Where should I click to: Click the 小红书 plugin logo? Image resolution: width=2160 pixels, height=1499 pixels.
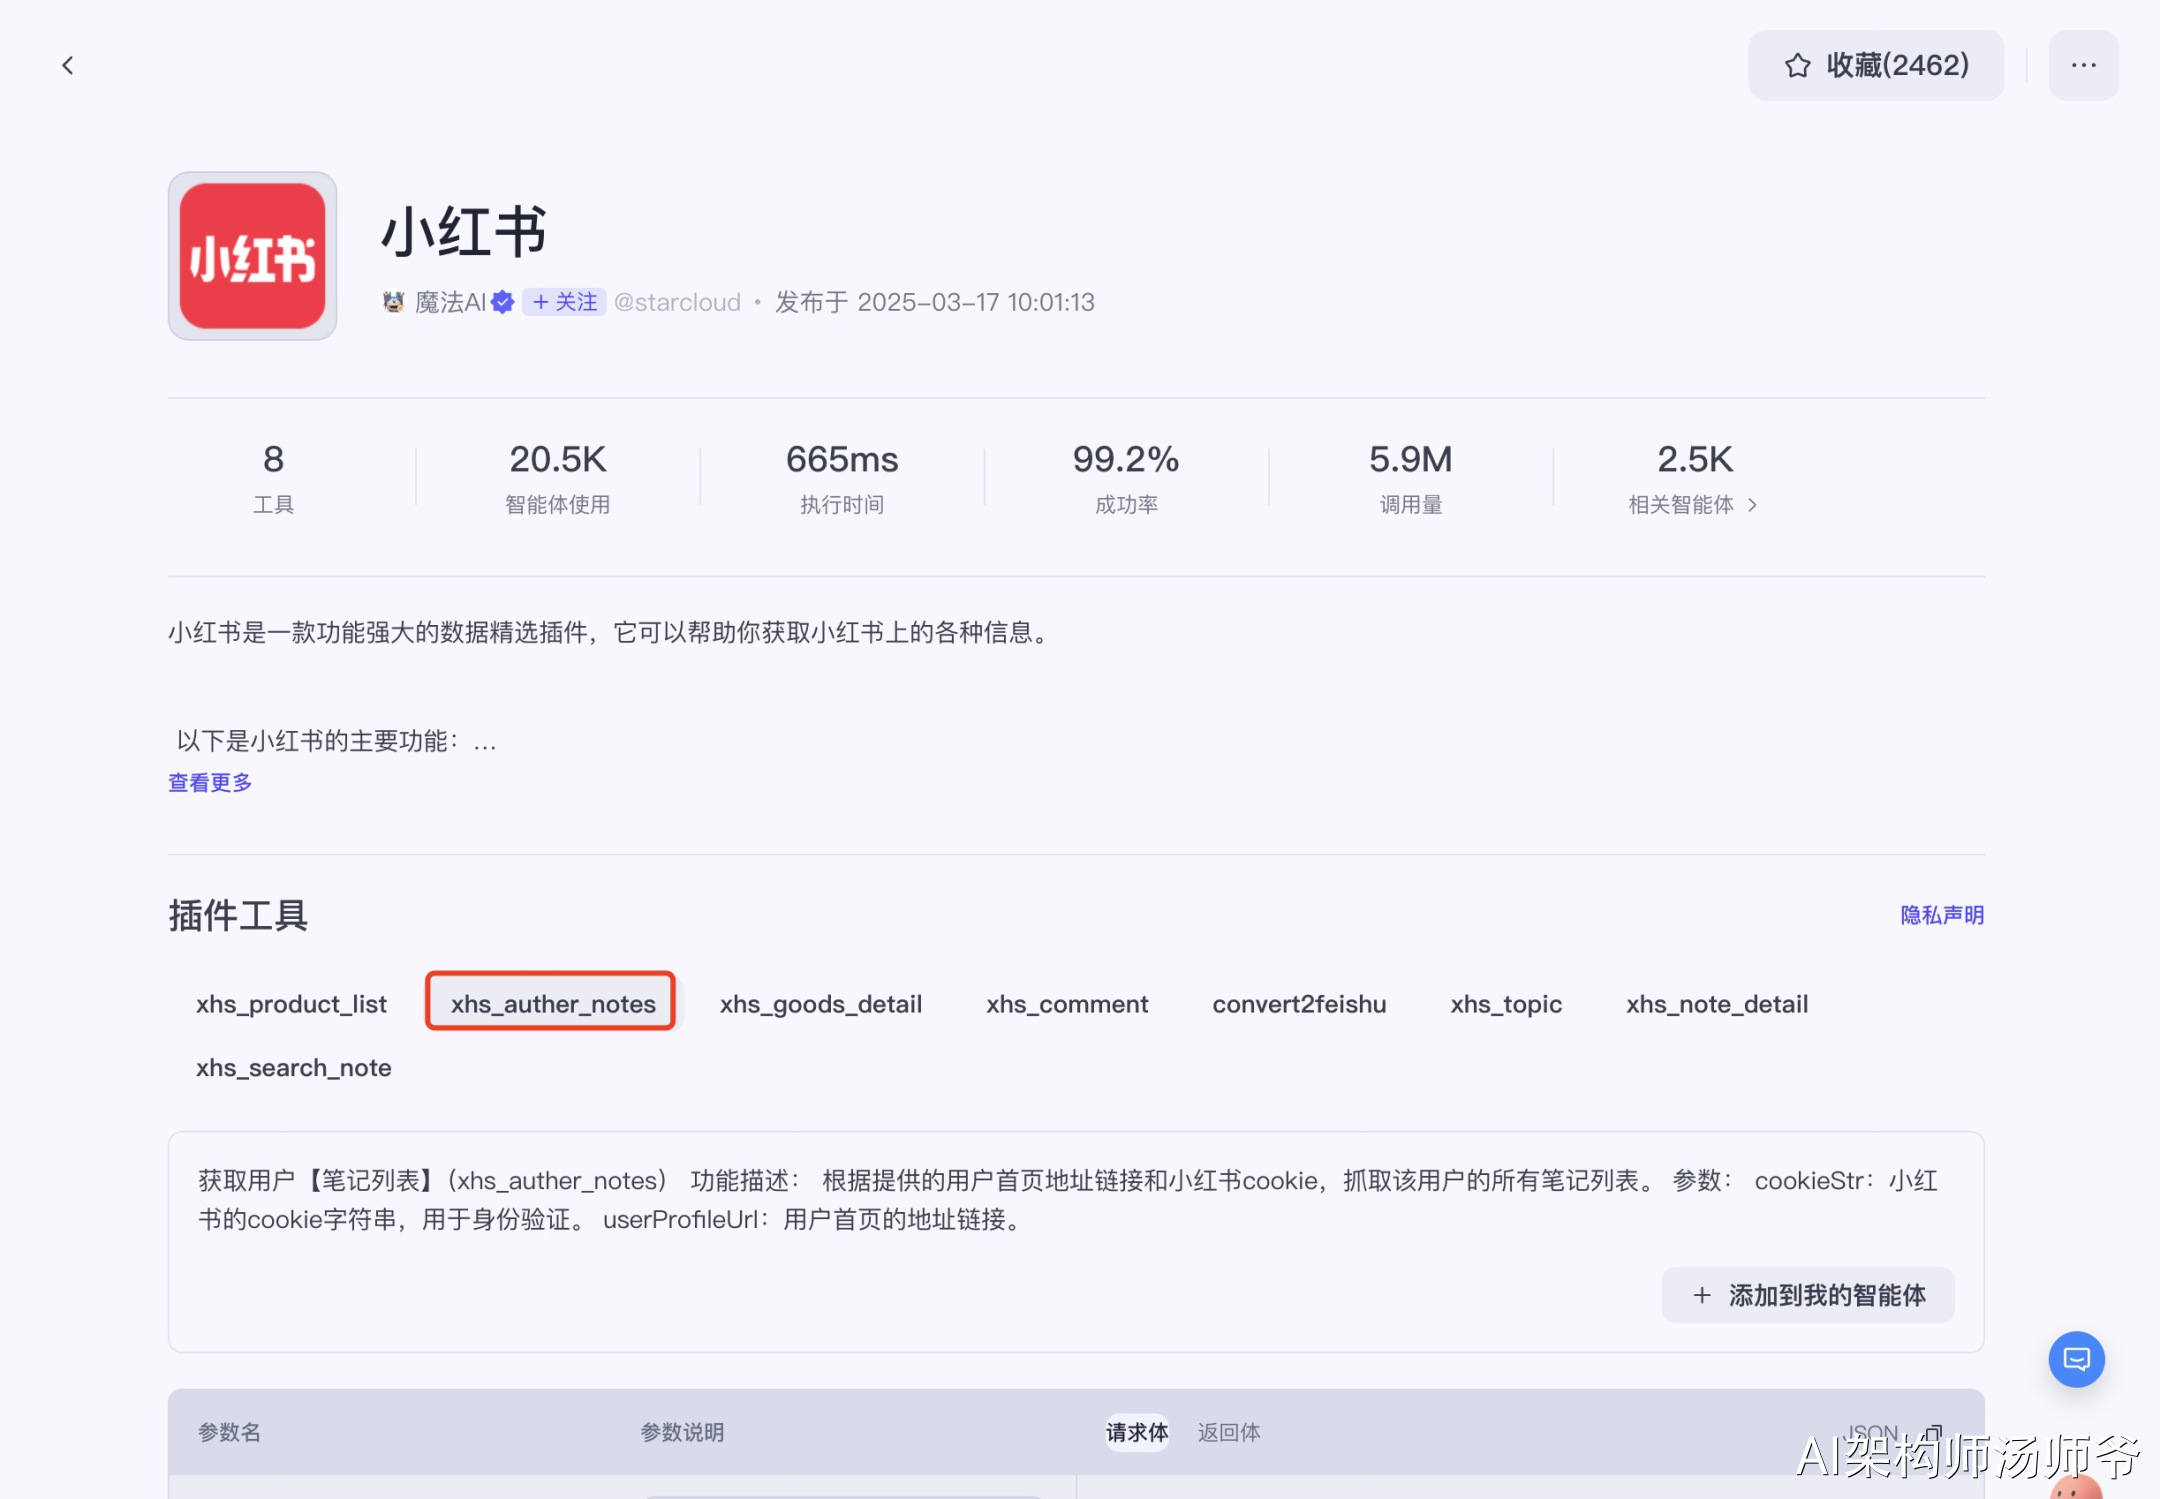point(252,256)
